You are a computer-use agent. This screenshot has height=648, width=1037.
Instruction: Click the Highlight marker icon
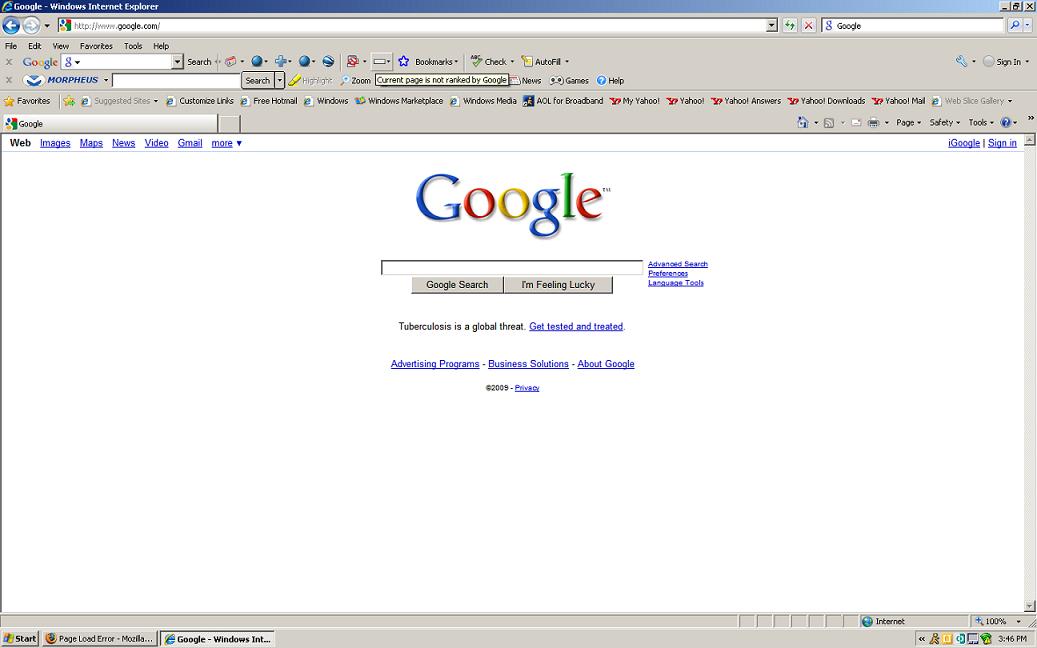coord(294,81)
